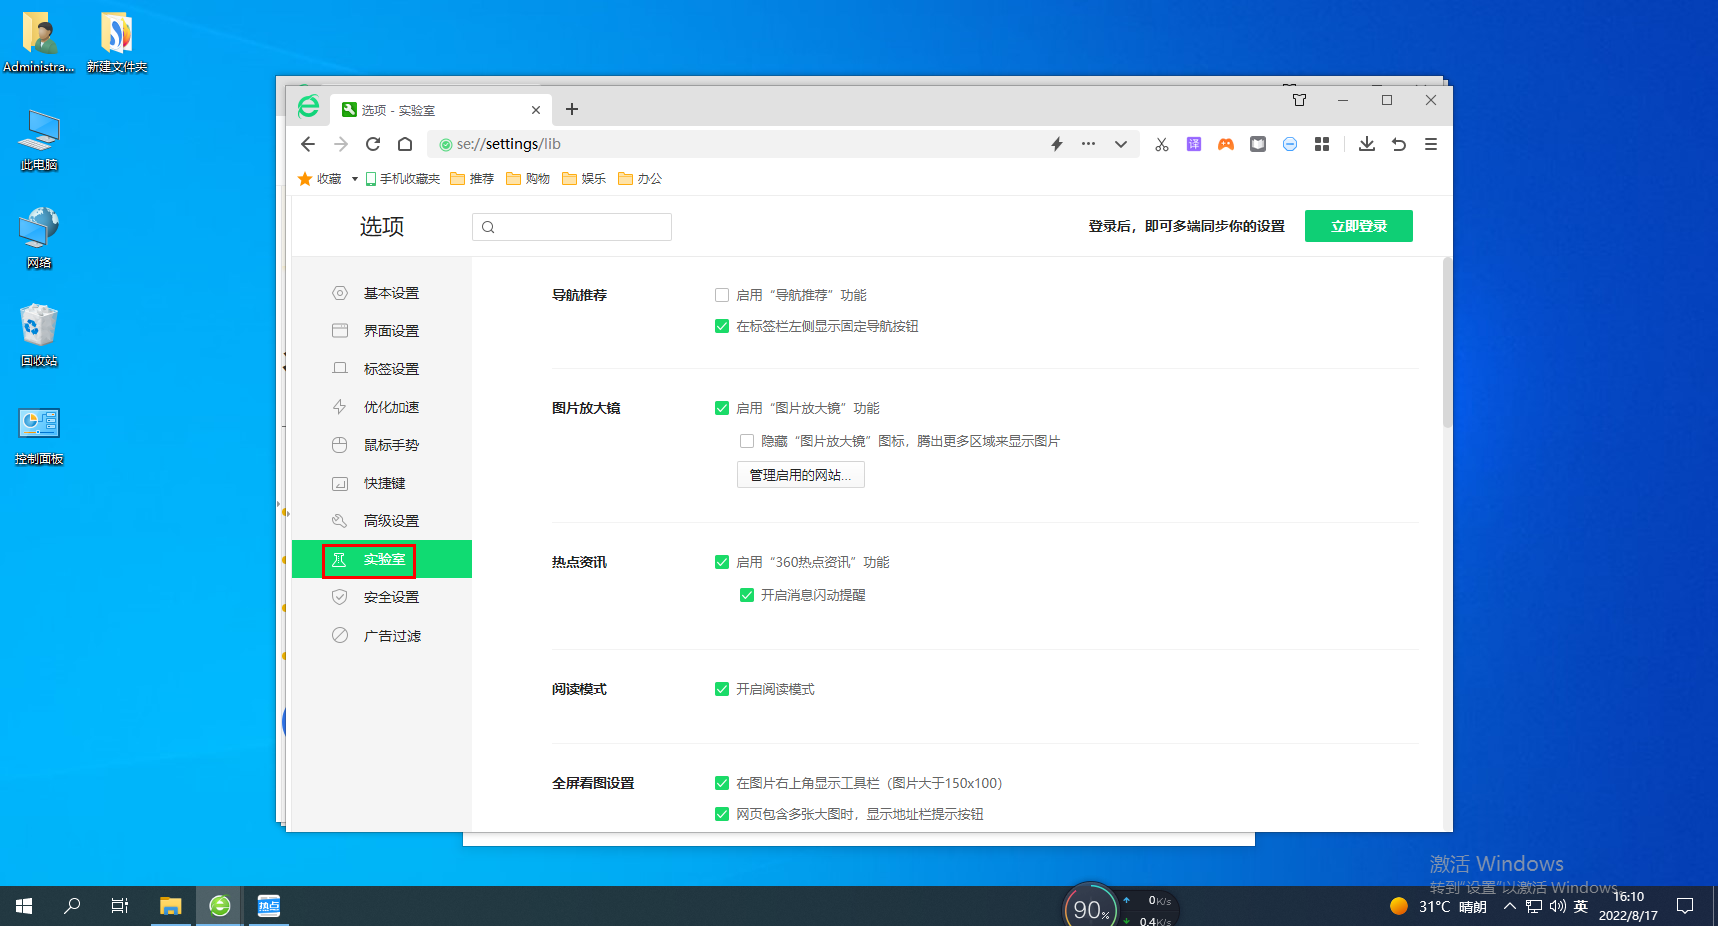Close the 选项 - 实验室 tab

pos(536,110)
